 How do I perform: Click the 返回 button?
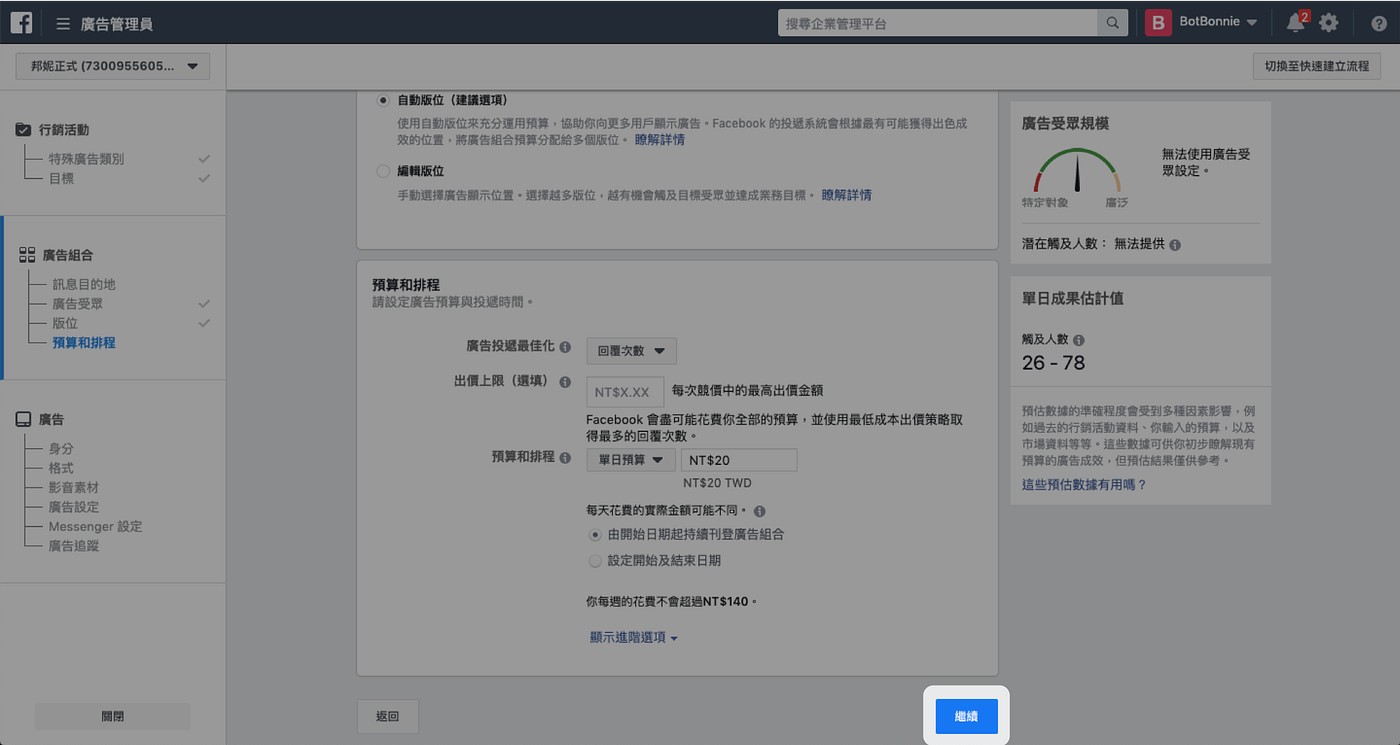point(388,716)
